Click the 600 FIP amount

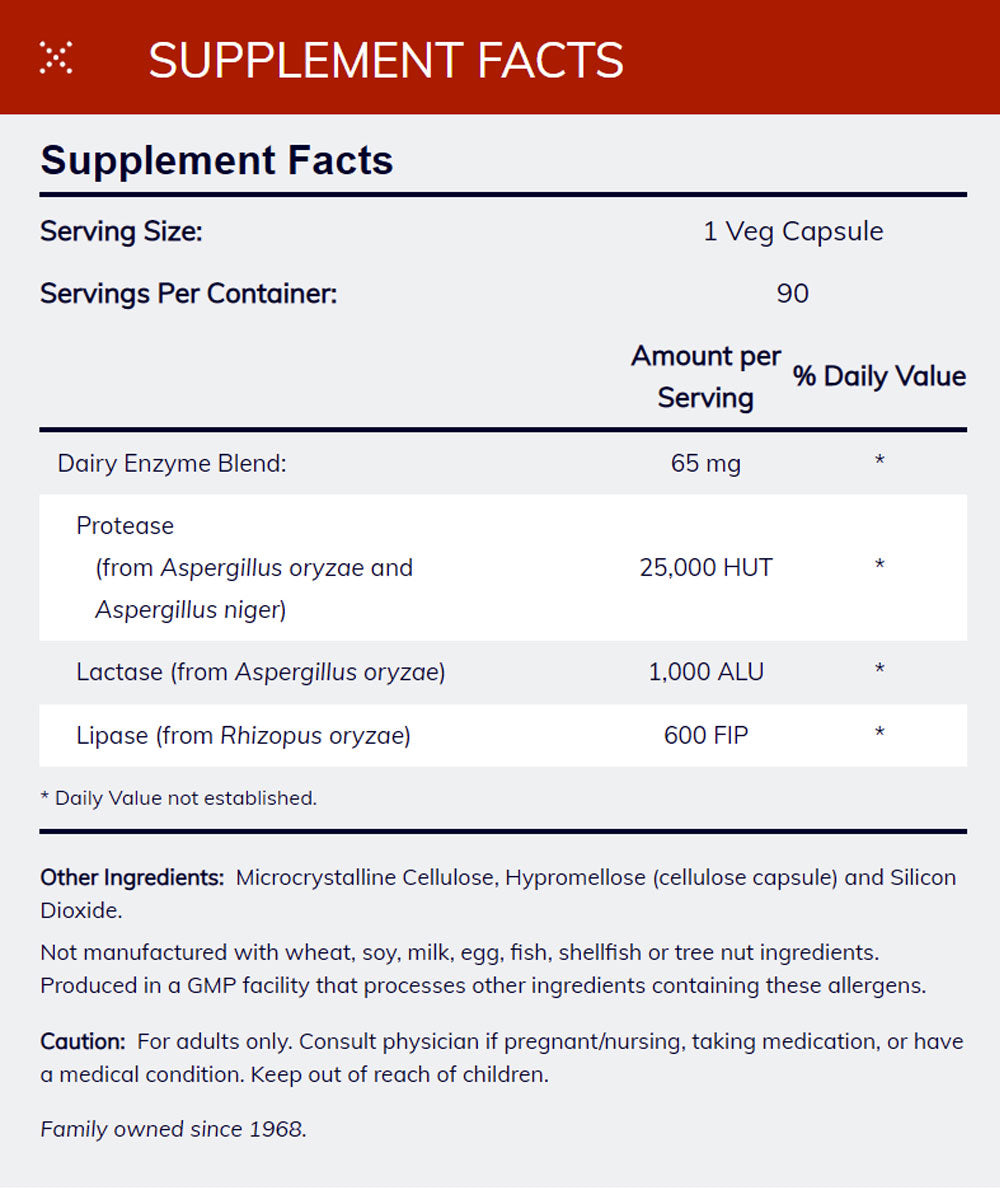[x=706, y=736]
